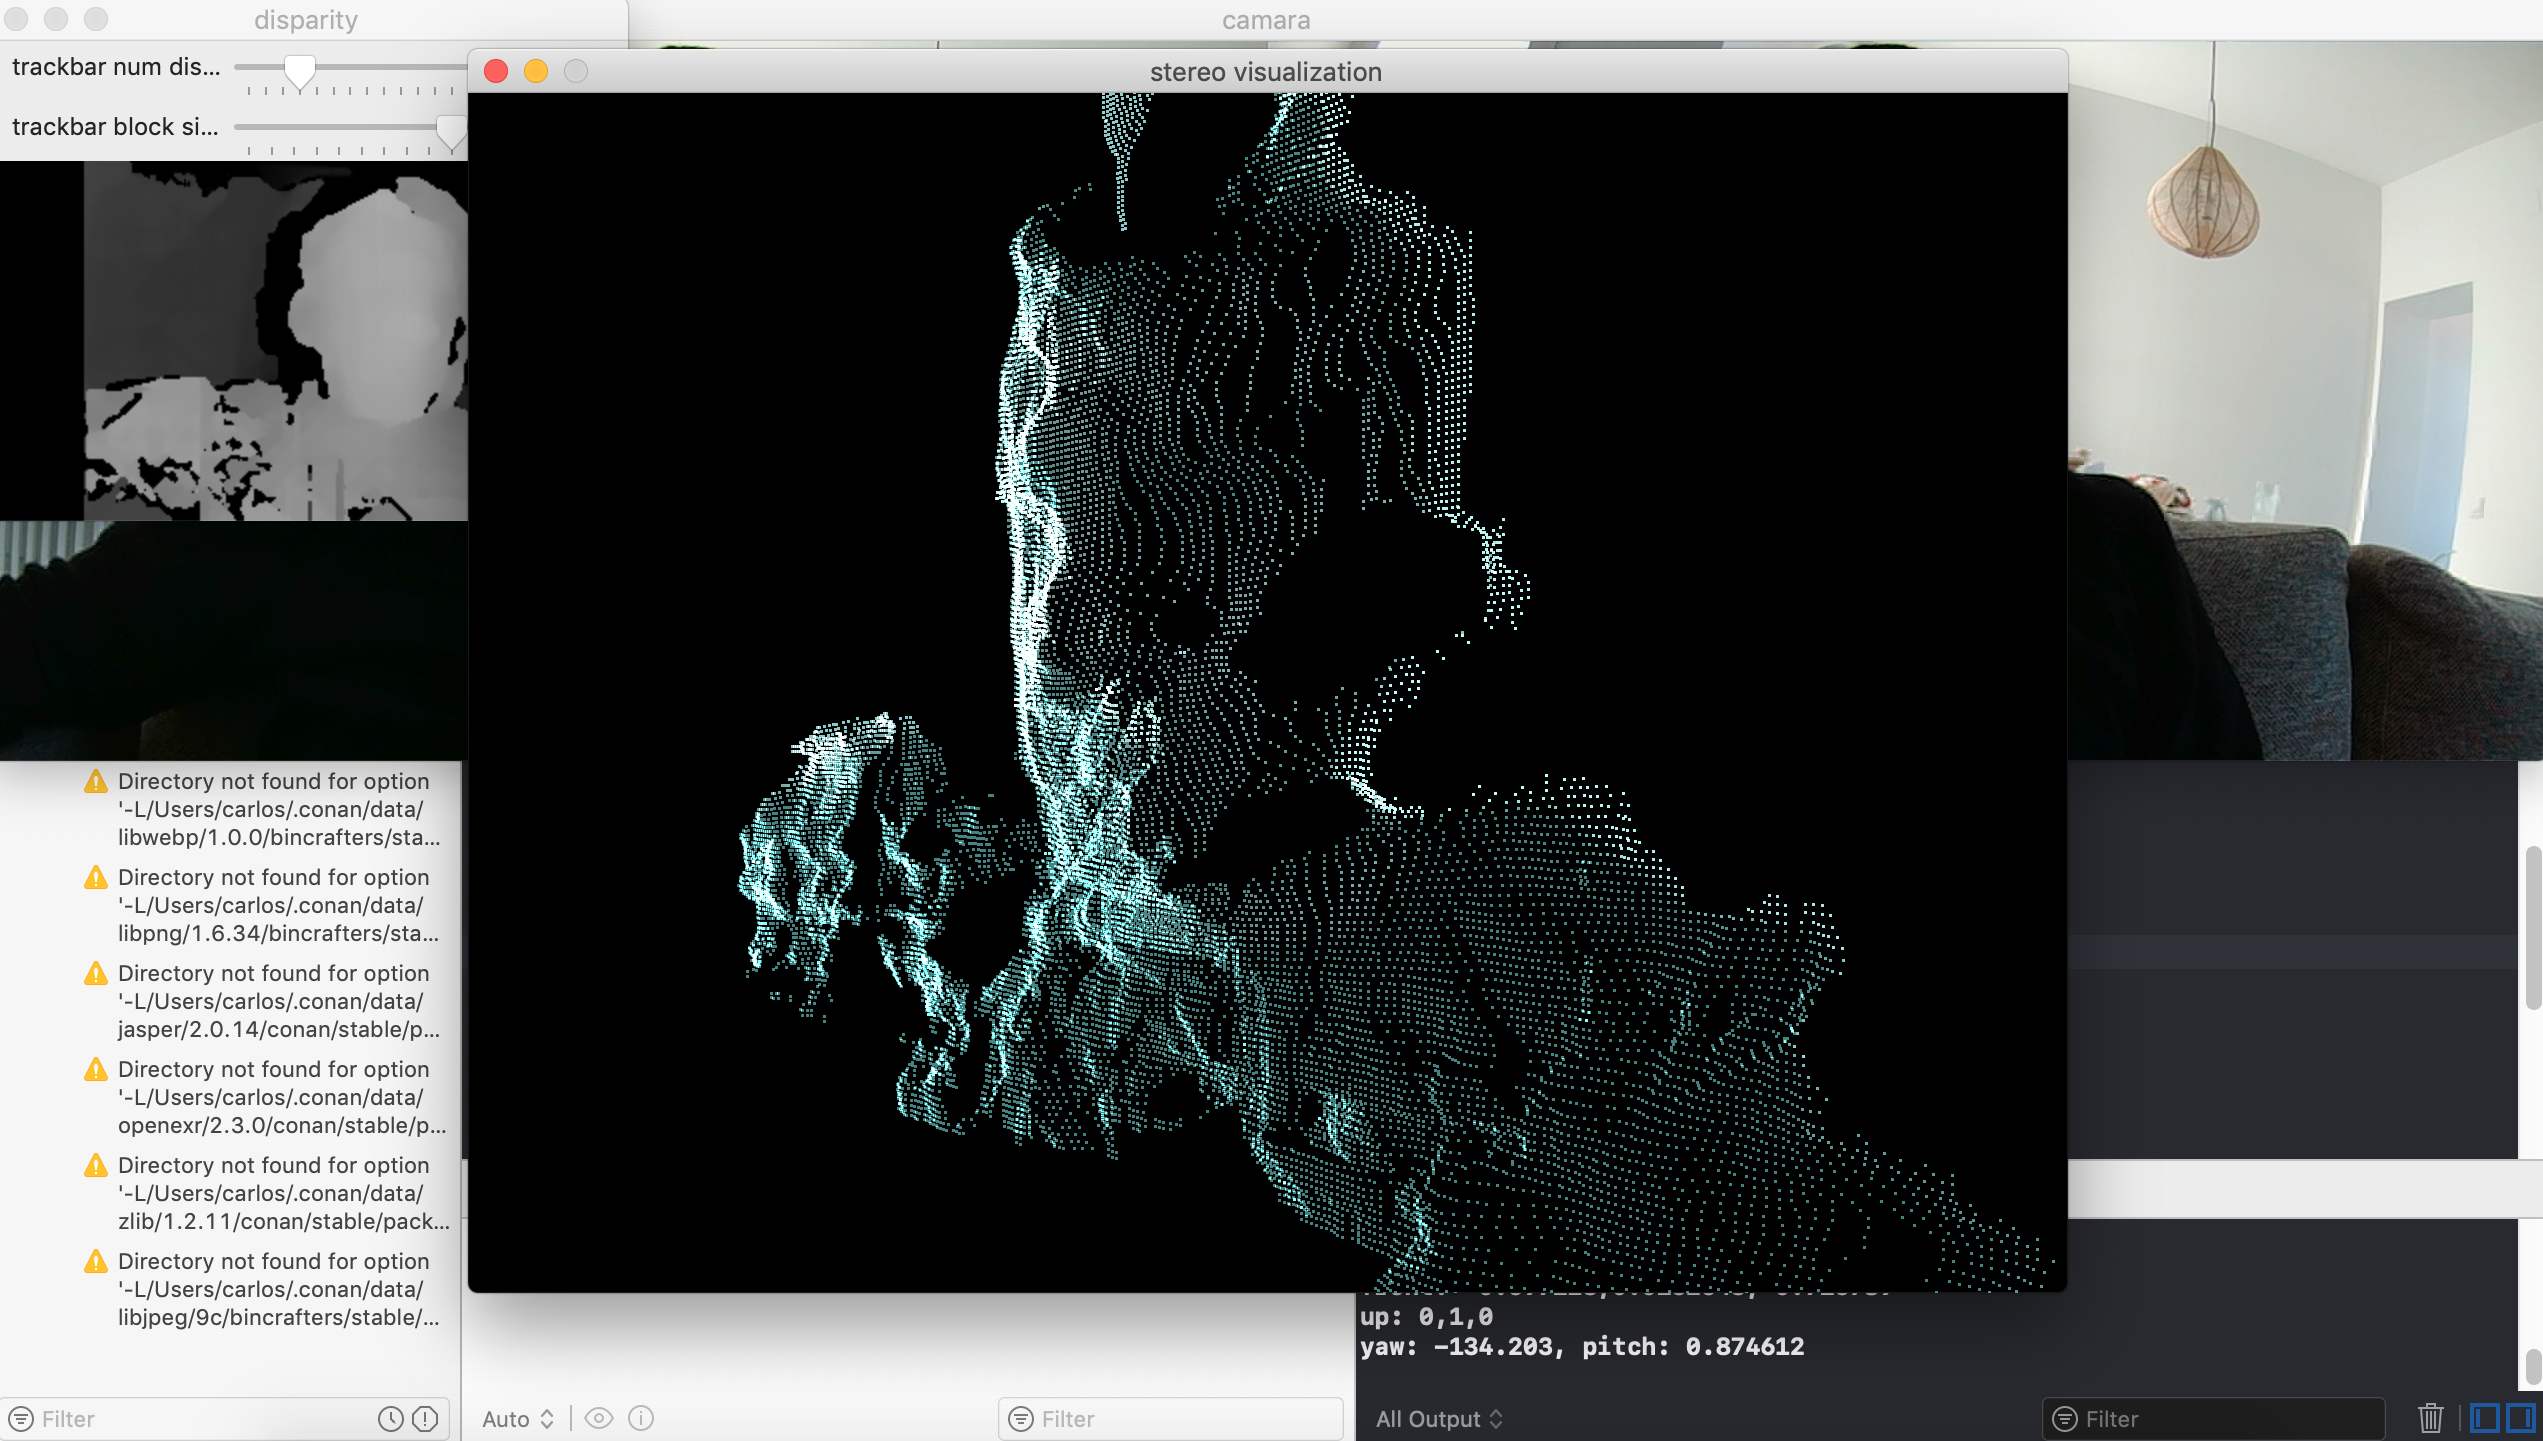Click the libjpeg warning icon

coord(96,1262)
